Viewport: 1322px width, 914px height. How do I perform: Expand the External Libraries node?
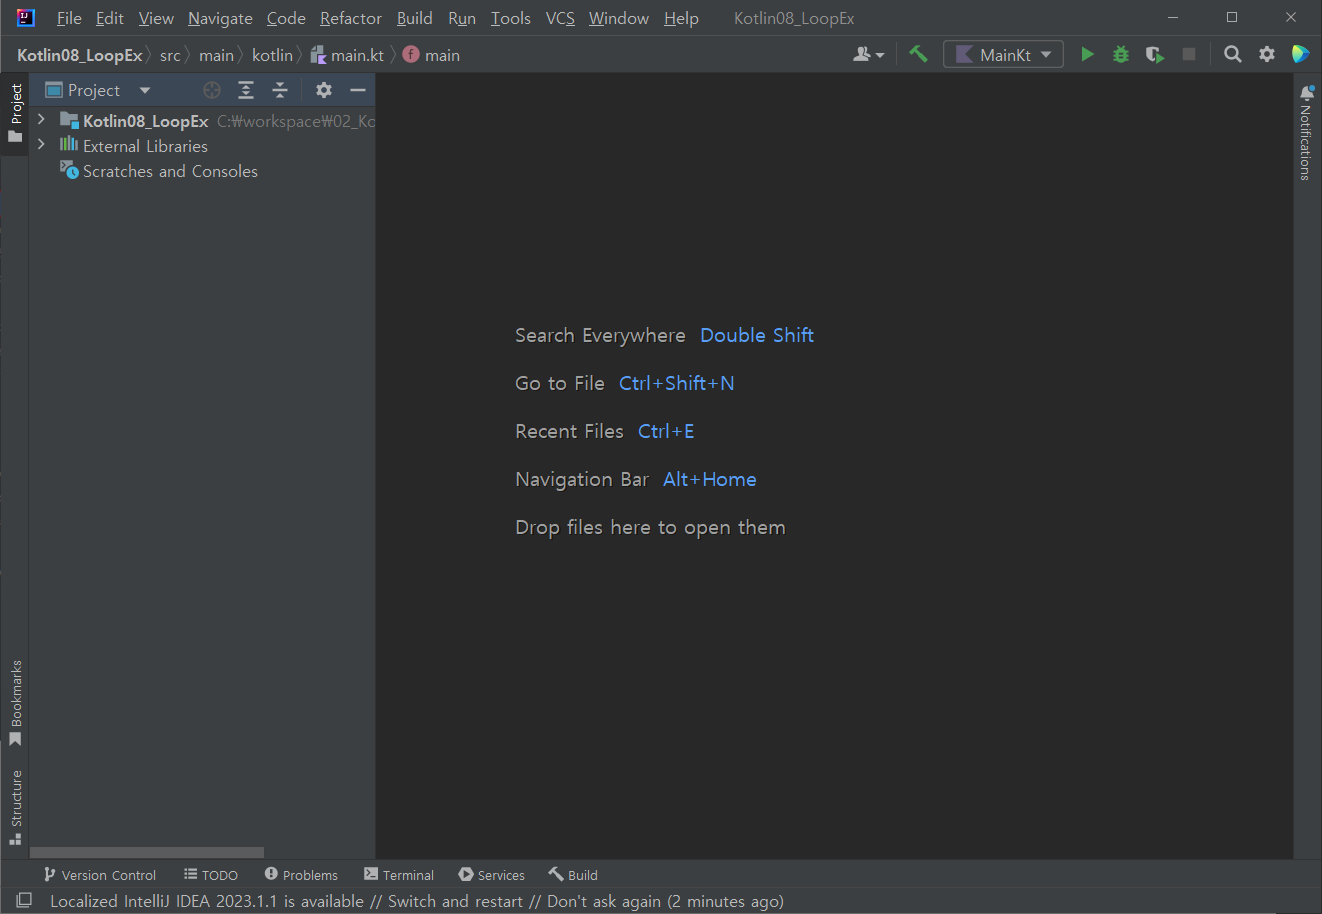(x=41, y=144)
